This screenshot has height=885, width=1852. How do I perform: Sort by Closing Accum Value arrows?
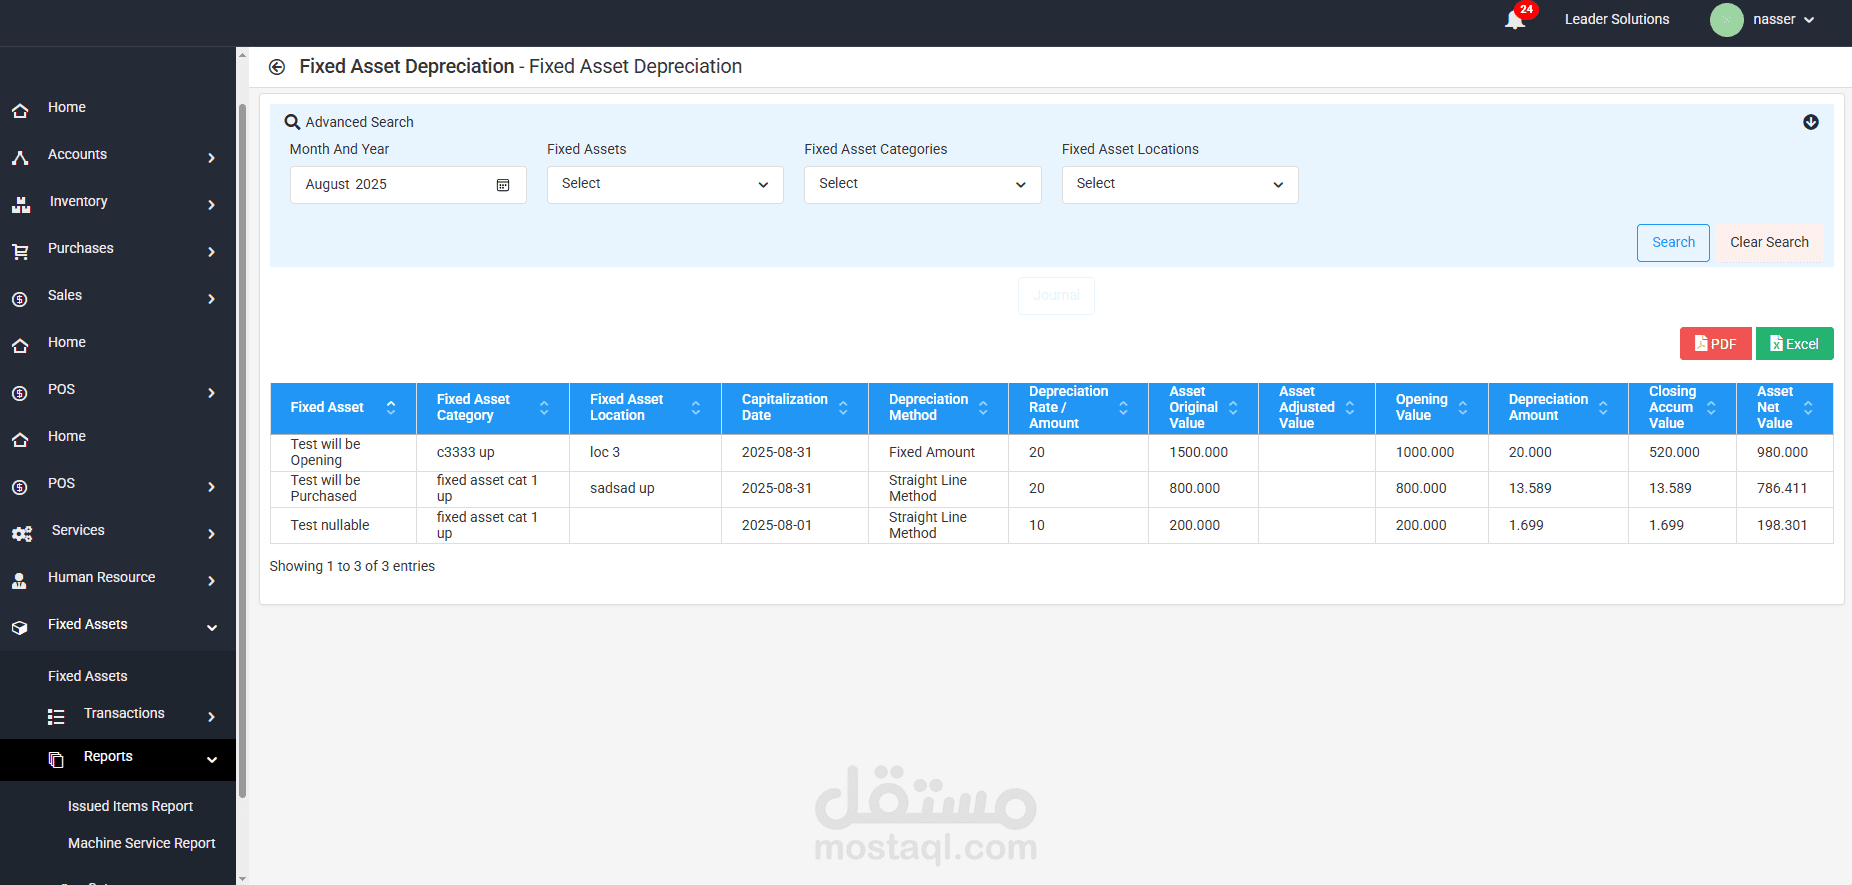click(x=1711, y=407)
